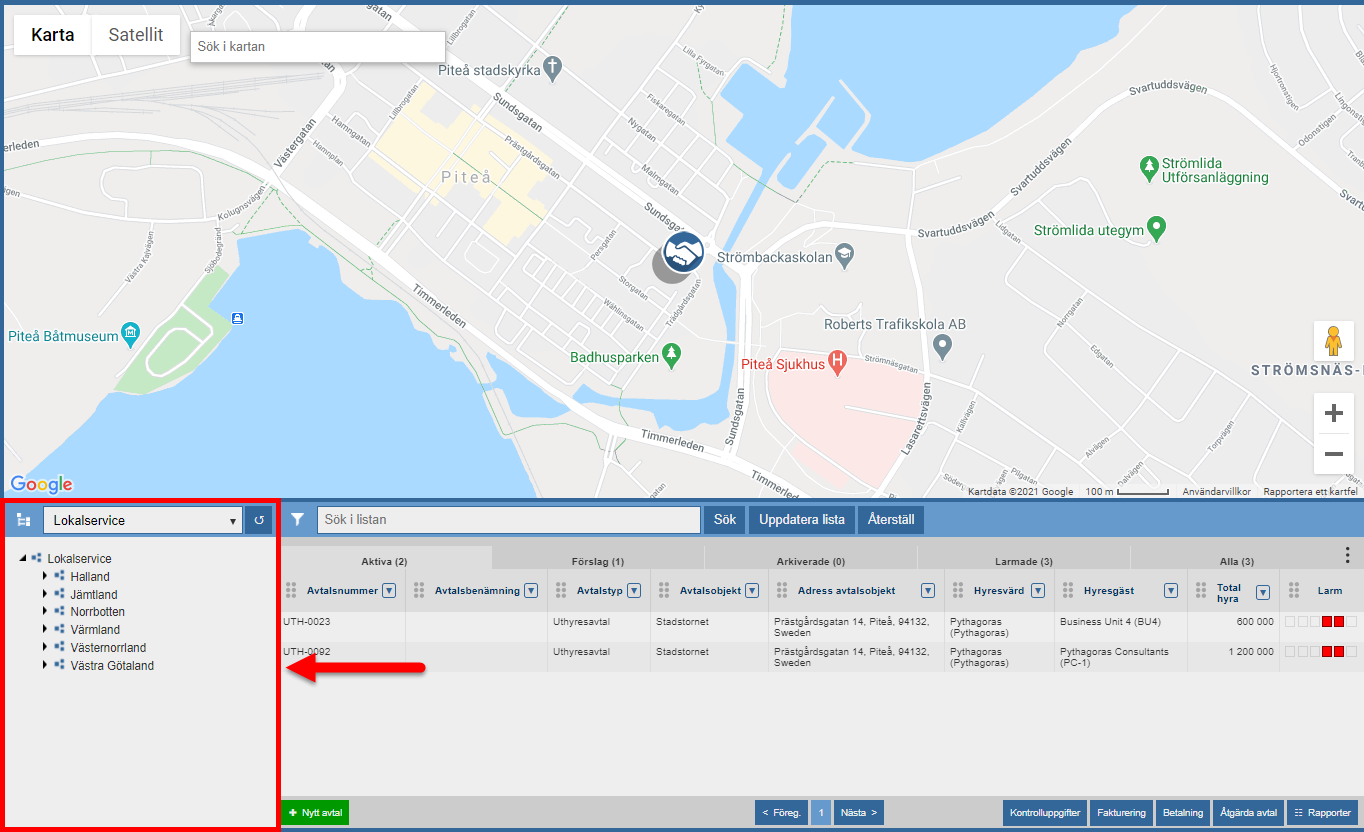
Task: Open the Avtalsnummer column filter dropdown
Action: 389,591
